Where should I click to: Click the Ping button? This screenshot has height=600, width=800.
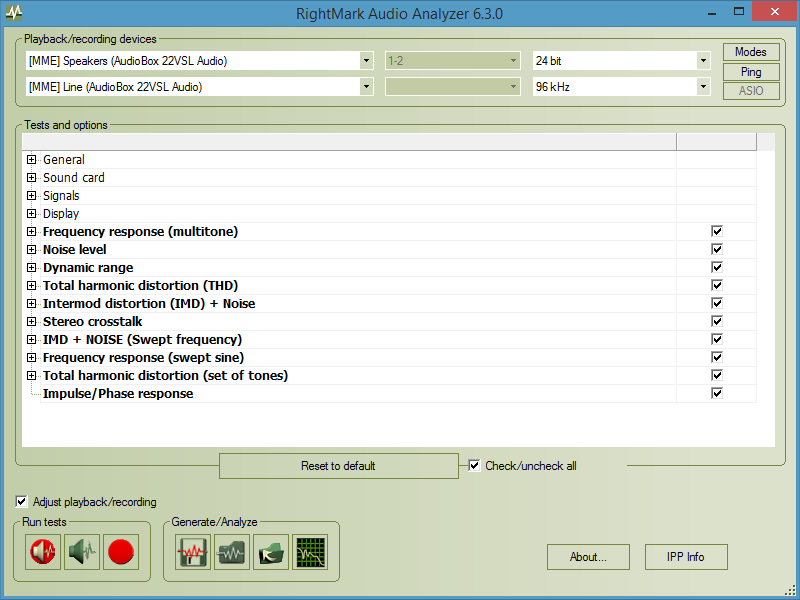tap(751, 72)
